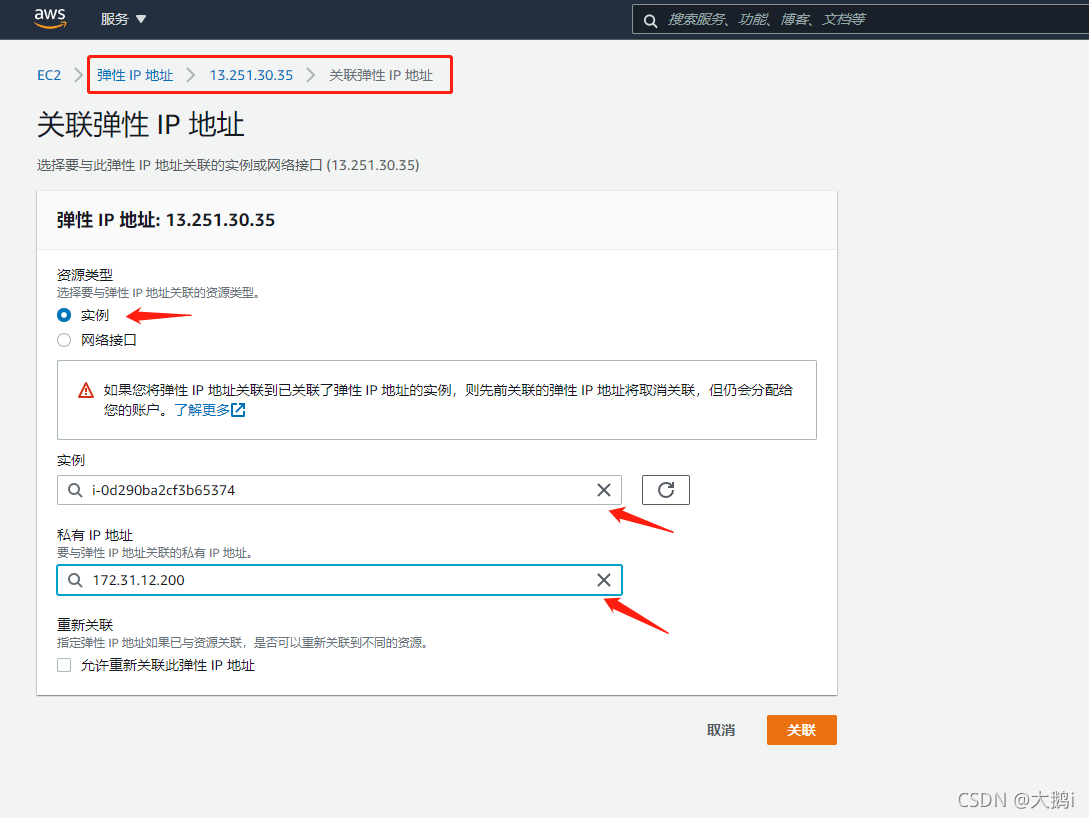Go to EC2 breadcrumb link
The height and width of the screenshot is (818, 1089).
point(49,75)
